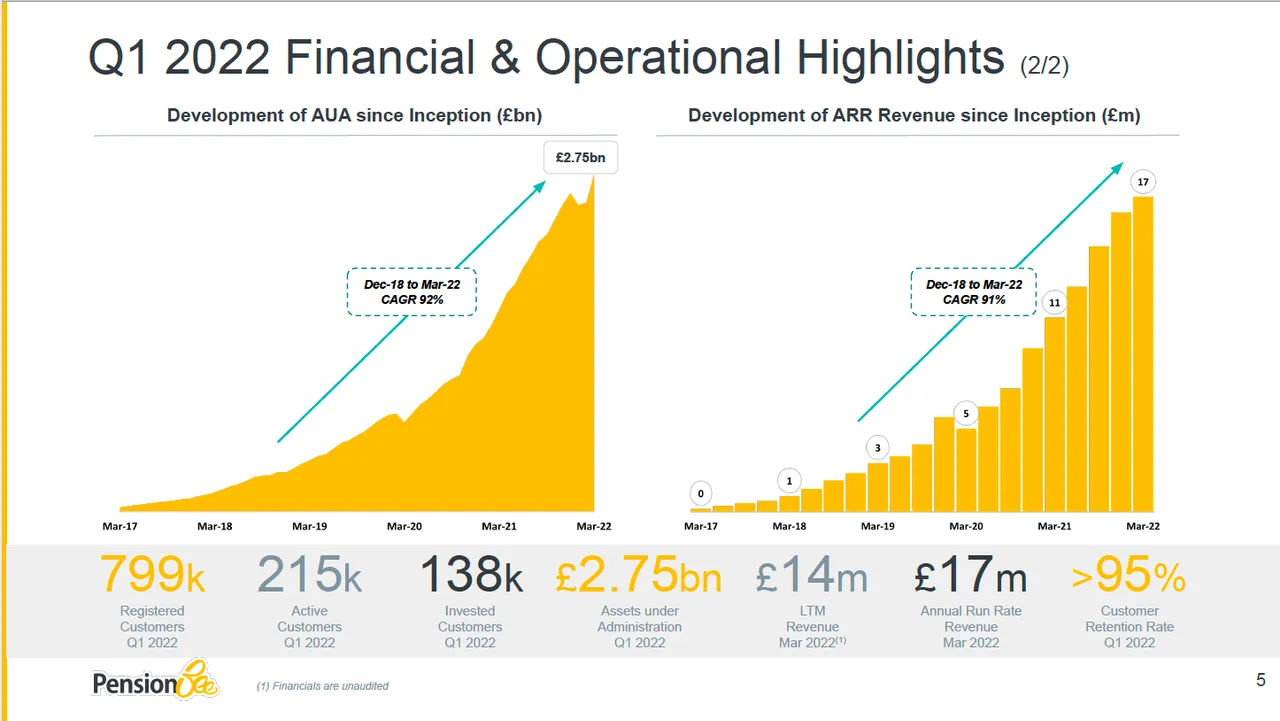This screenshot has width=1280, height=721.
Task: Click the '>95%' retention rate figure
Action: click(x=1129, y=576)
